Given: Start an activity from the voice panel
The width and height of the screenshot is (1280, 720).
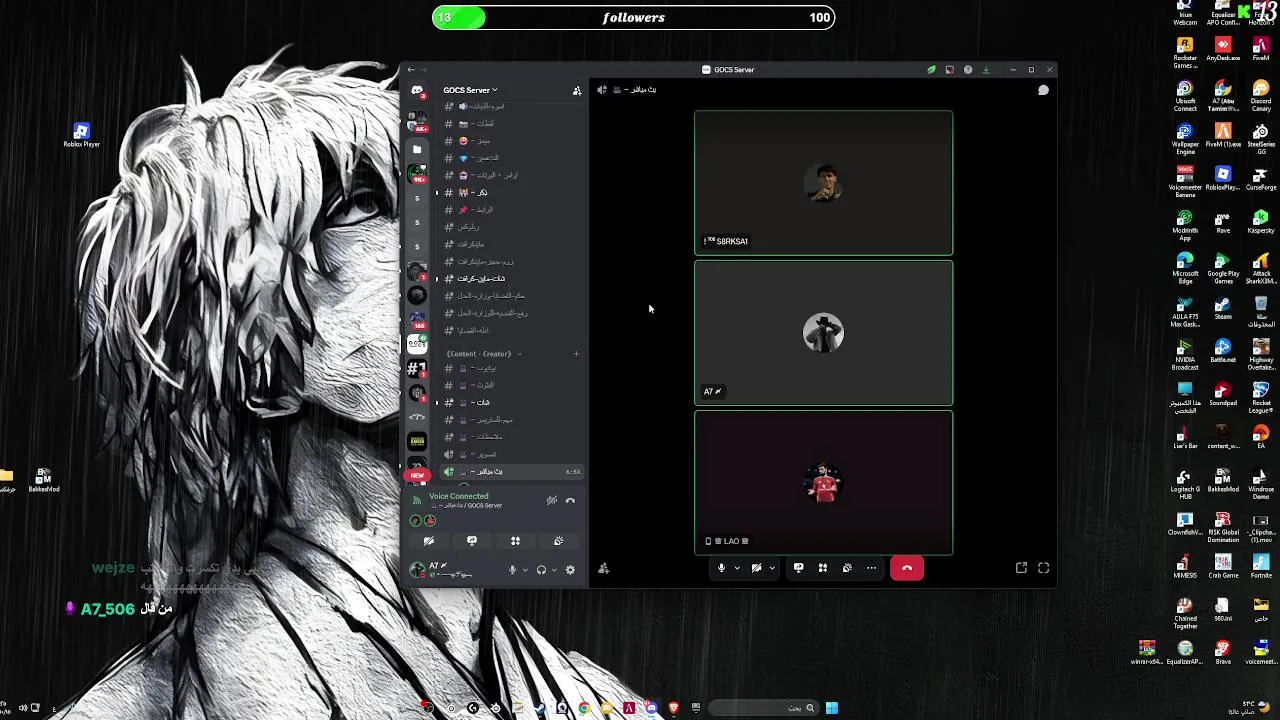Looking at the screenshot, I should coord(515,541).
